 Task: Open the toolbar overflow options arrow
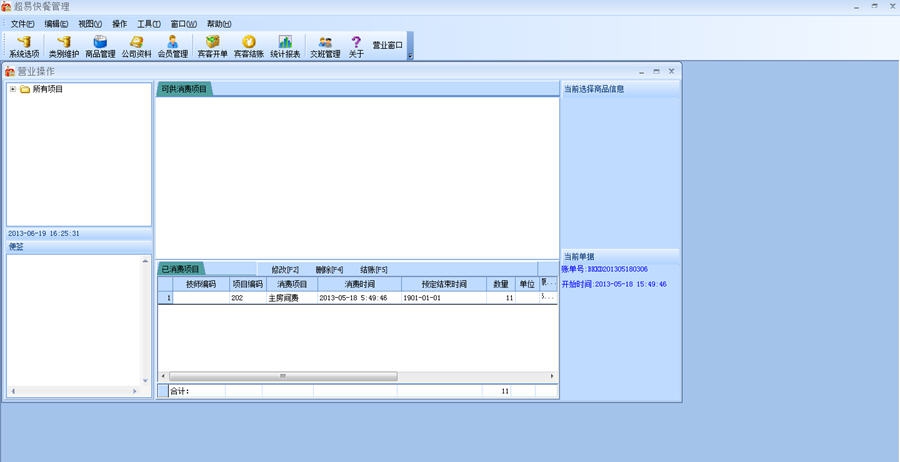point(410,56)
